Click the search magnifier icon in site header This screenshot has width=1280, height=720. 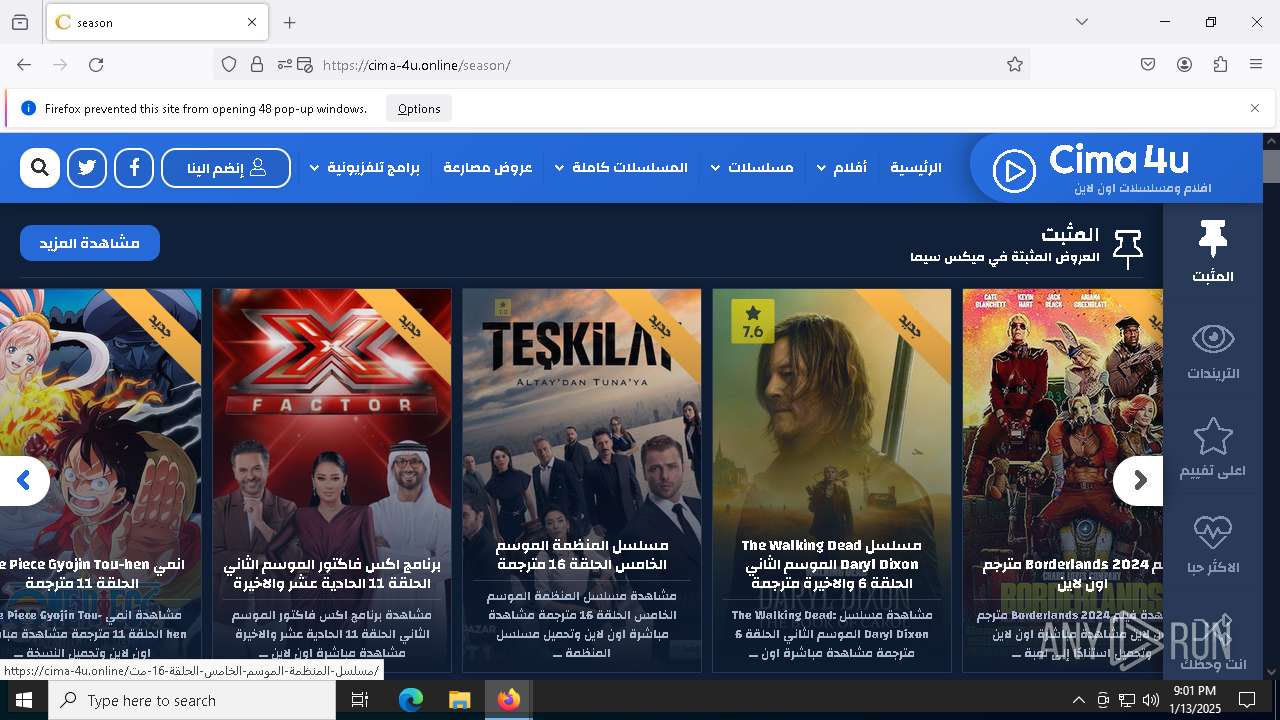[40, 168]
